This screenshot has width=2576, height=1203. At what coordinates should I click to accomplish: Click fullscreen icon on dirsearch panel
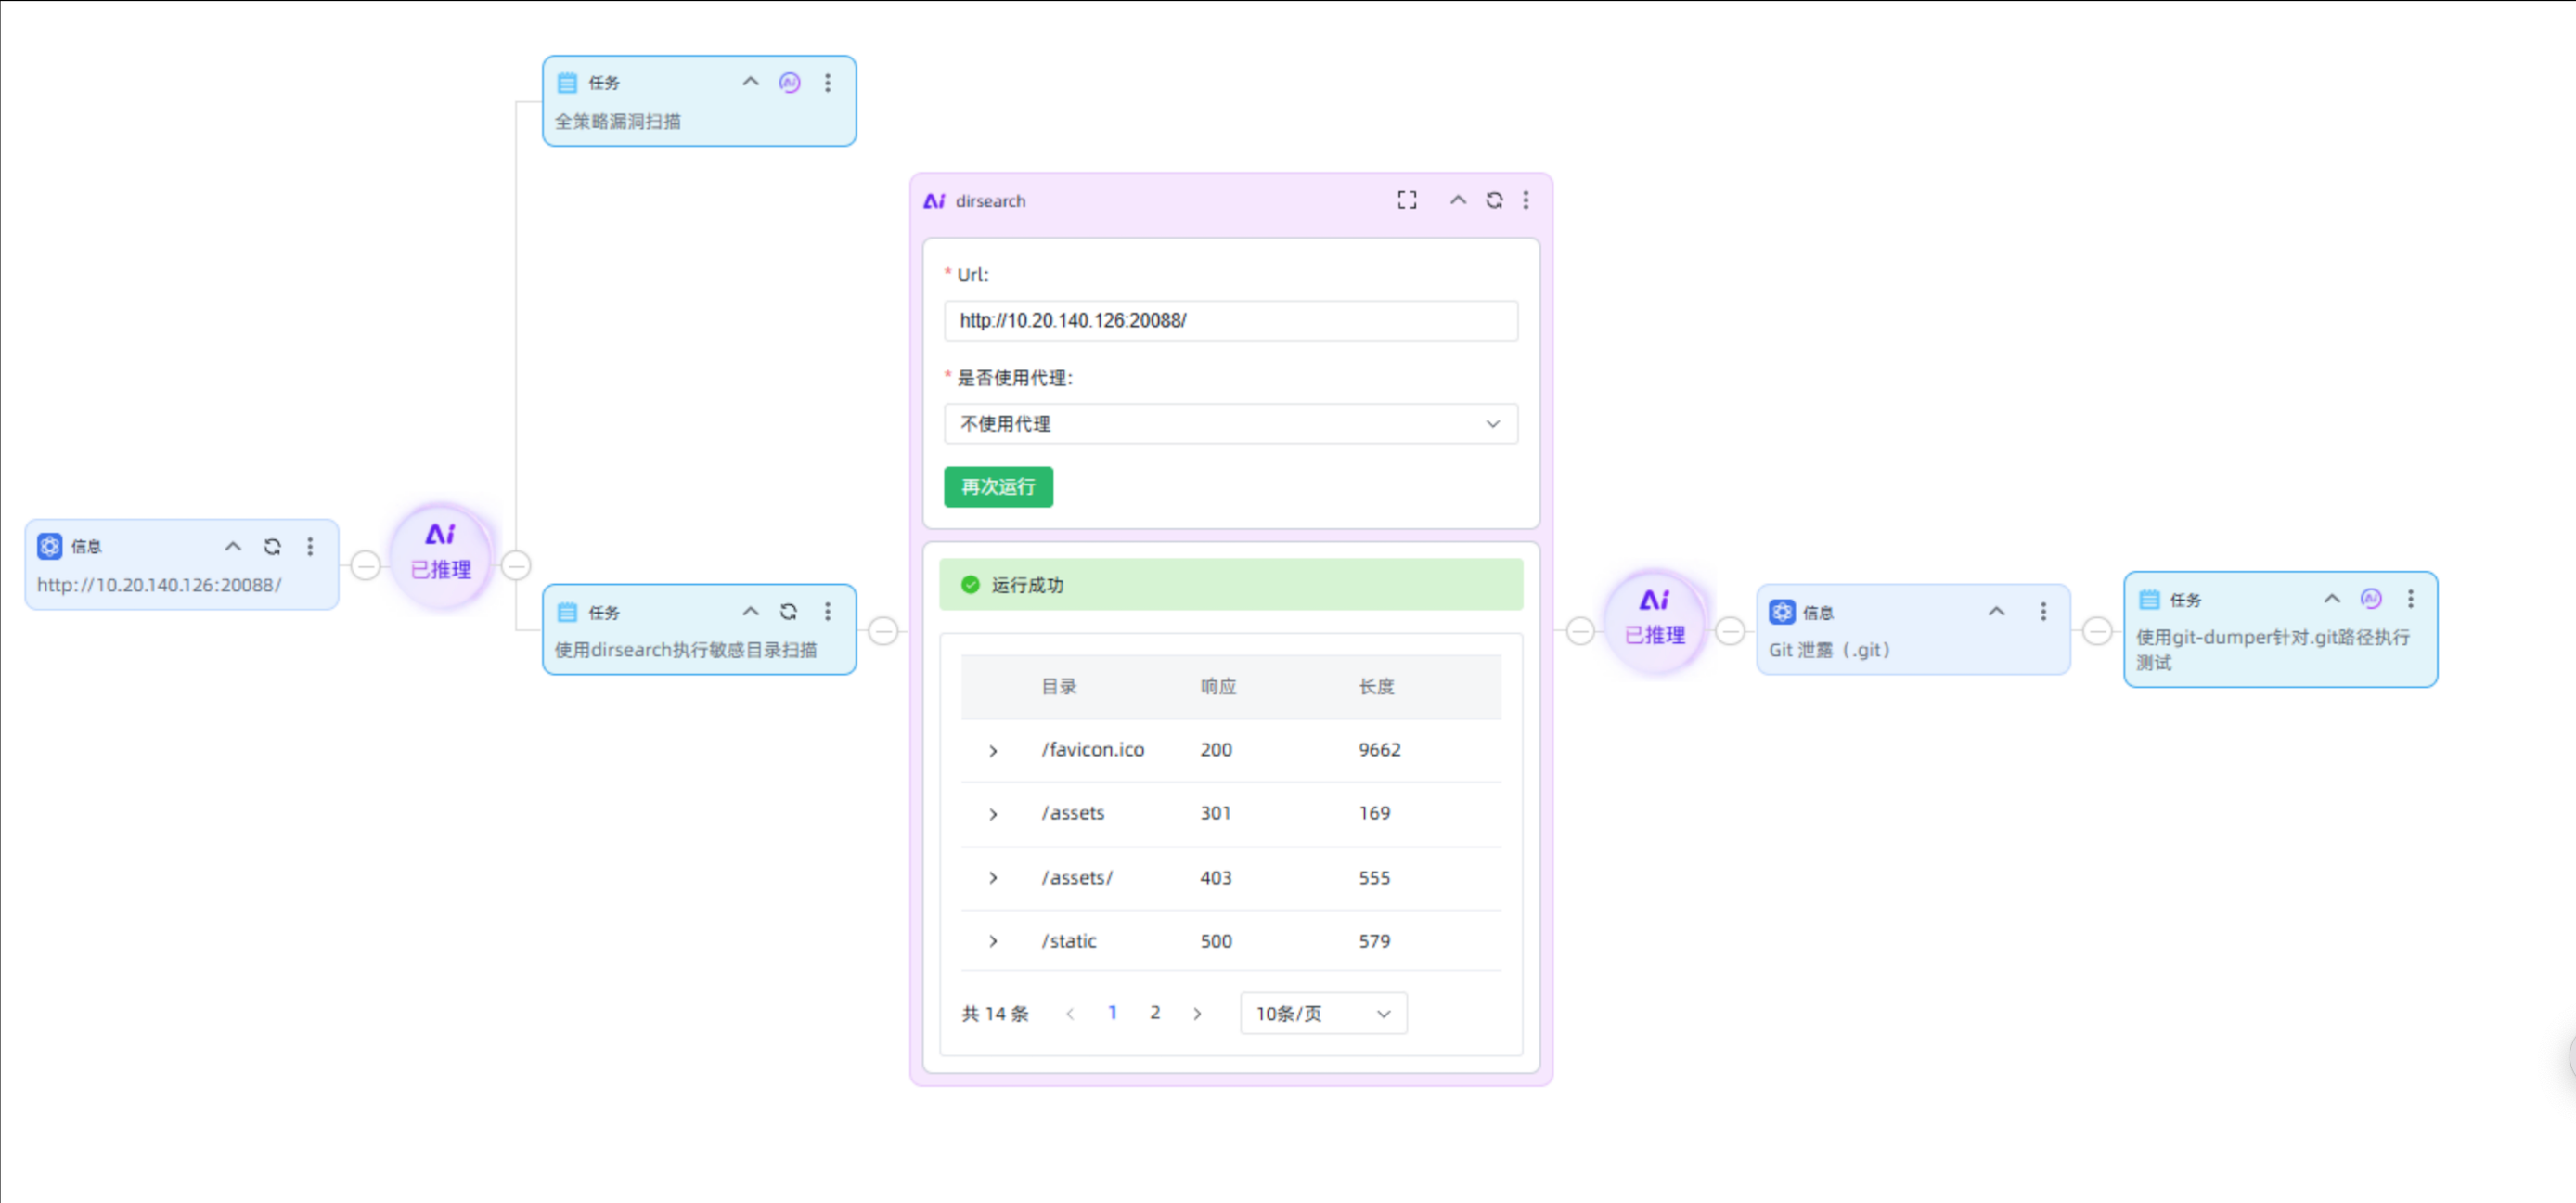click(x=1406, y=200)
